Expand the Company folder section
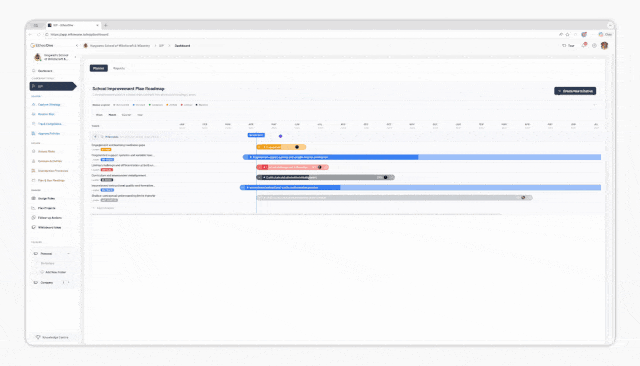 coord(52,282)
